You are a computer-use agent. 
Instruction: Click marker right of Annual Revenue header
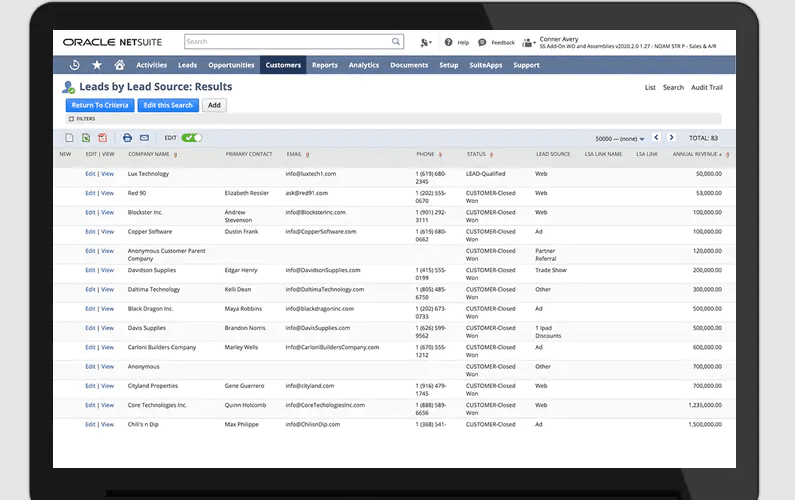(x=728, y=155)
